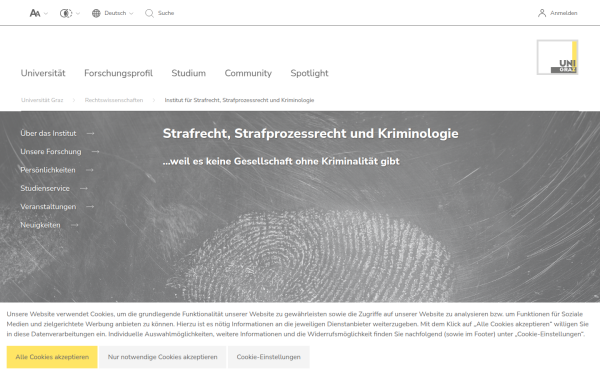
Task: Open Cookie-Einstellungen button
Action: pyautogui.click(x=269, y=357)
